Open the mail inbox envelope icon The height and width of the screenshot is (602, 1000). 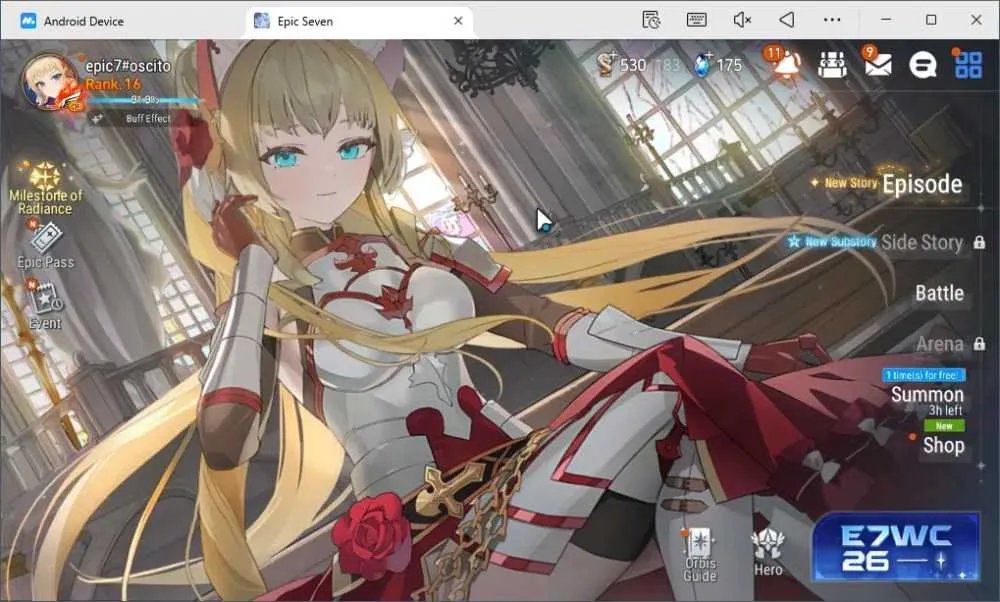click(x=877, y=63)
